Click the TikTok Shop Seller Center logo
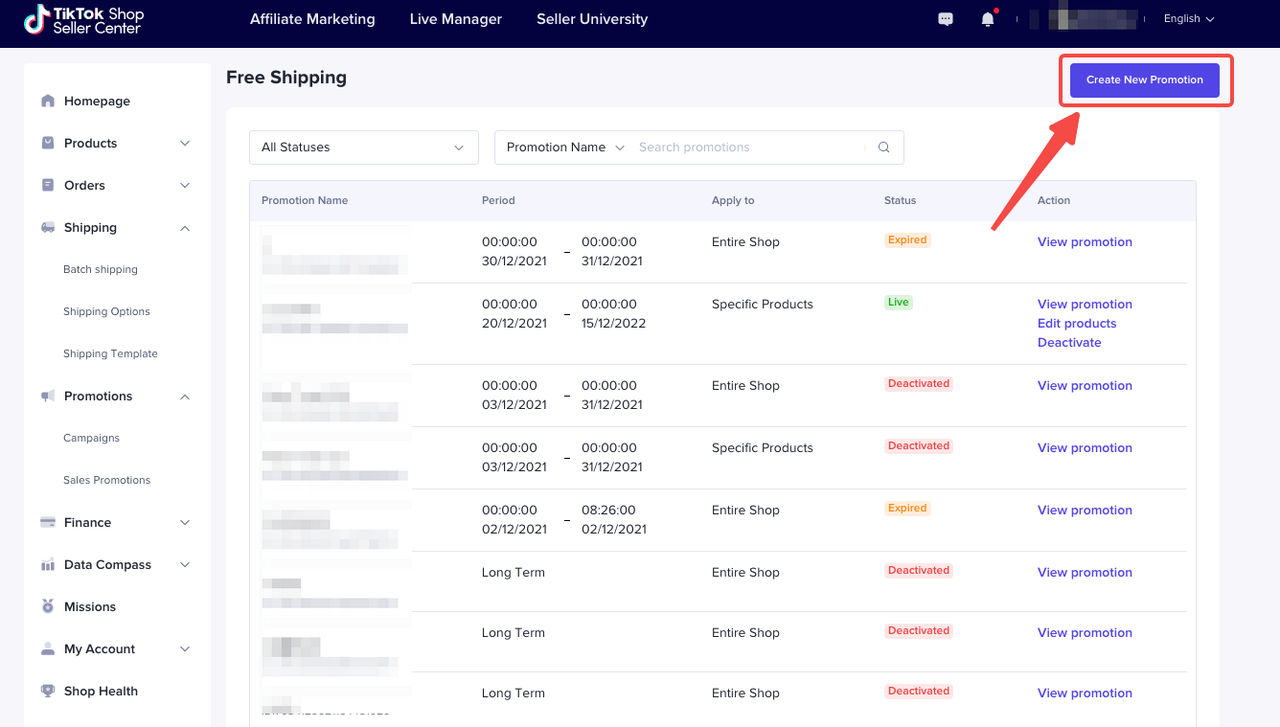Screen dimensions: 1280x727 (84, 20)
